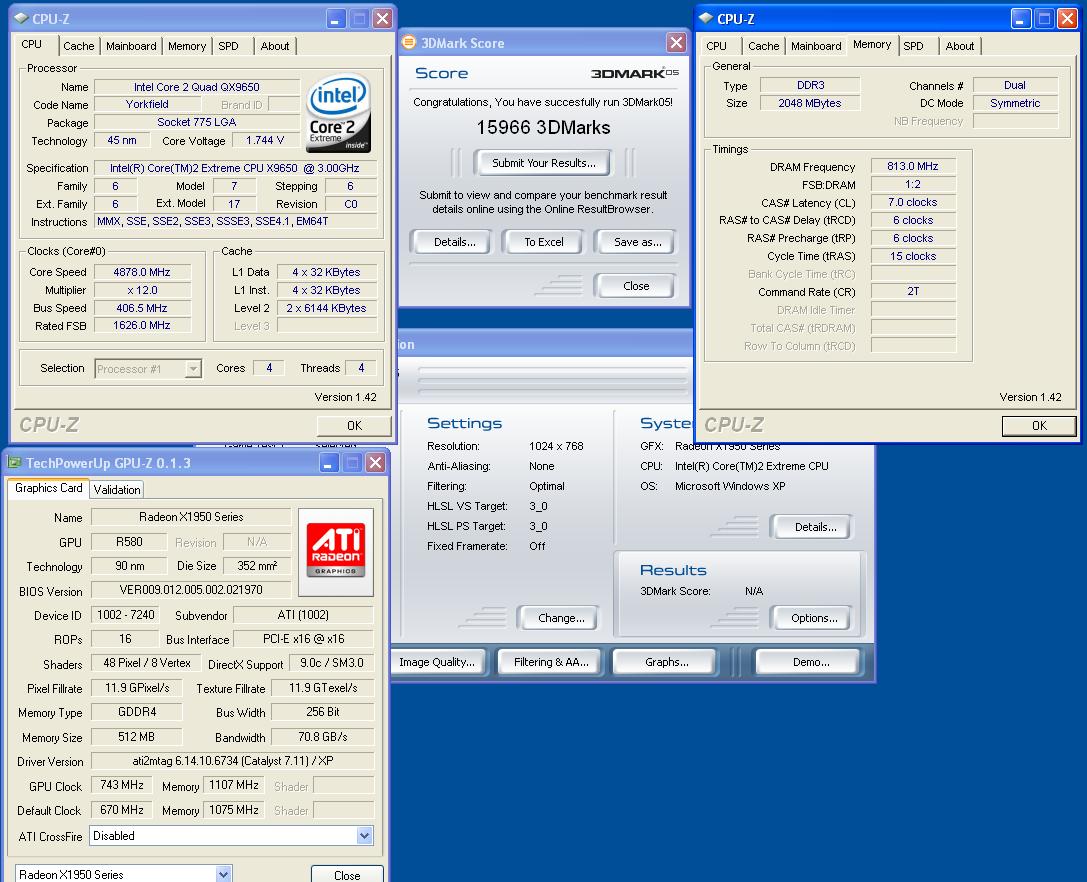The width and height of the screenshot is (1087, 882).
Task: Select Graphics Card tab in GPU-Z
Action: tap(49, 488)
